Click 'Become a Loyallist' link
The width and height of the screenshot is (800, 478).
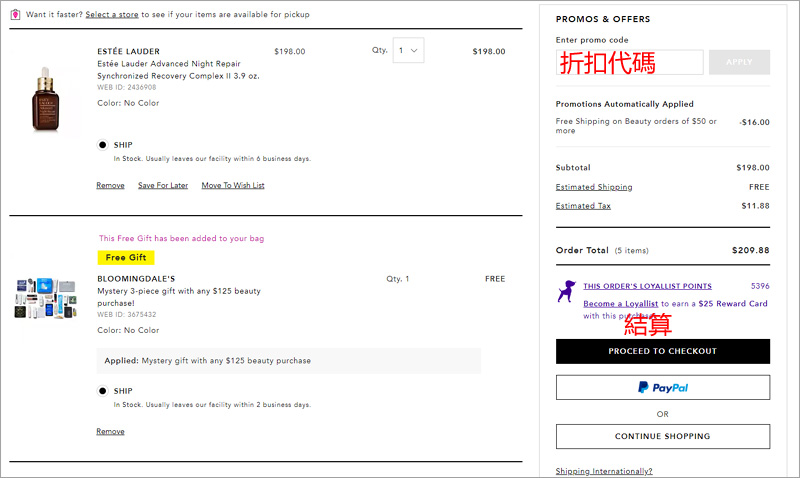(621, 303)
